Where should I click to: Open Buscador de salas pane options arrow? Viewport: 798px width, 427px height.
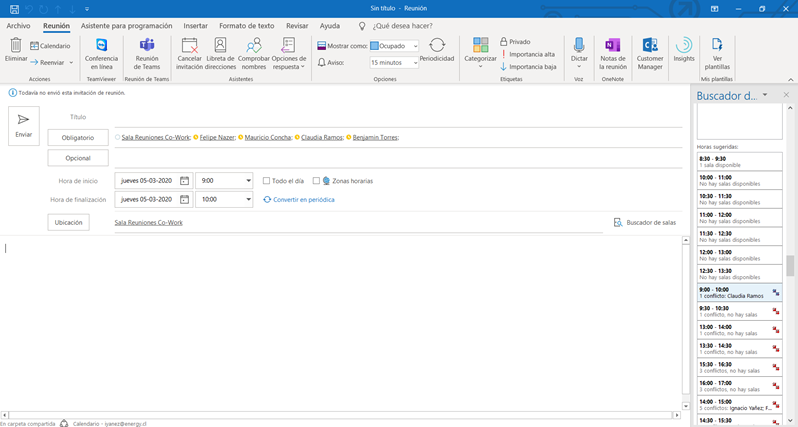[765, 95]
